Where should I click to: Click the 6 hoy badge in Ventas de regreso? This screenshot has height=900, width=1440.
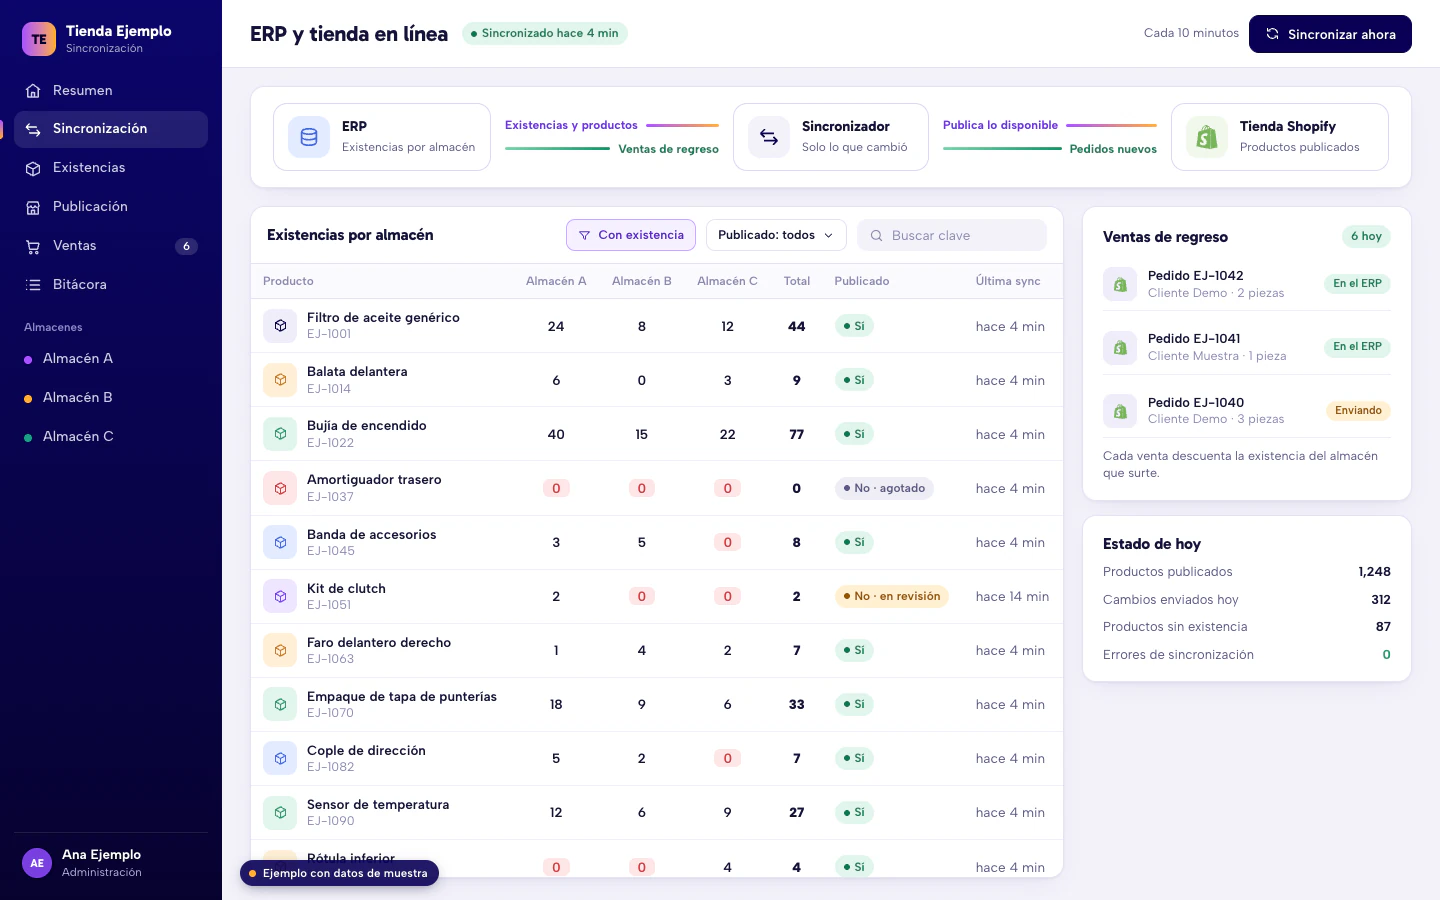pos(1366,237)
